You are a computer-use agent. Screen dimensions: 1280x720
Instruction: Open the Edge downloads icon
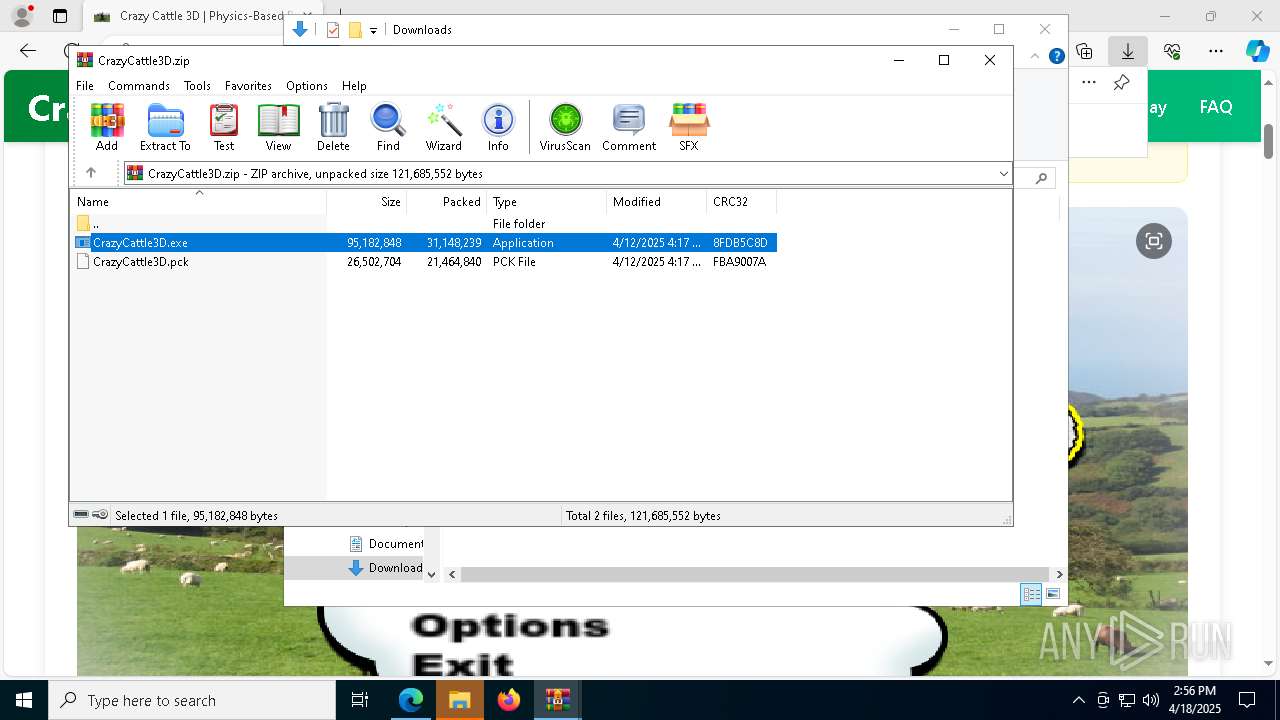[1128, 51]
